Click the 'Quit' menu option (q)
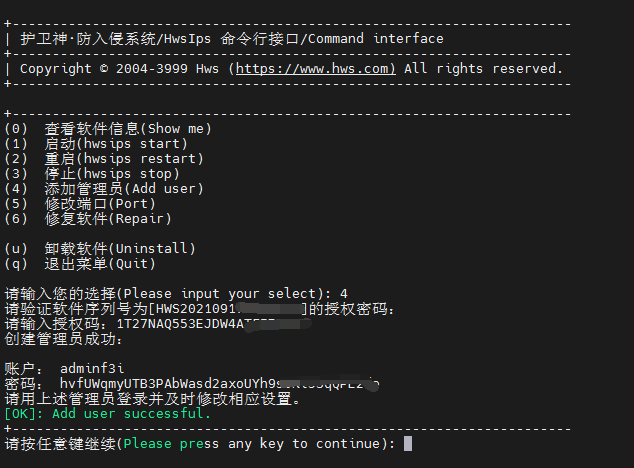The image size is (634, 468). click(100, 263)
